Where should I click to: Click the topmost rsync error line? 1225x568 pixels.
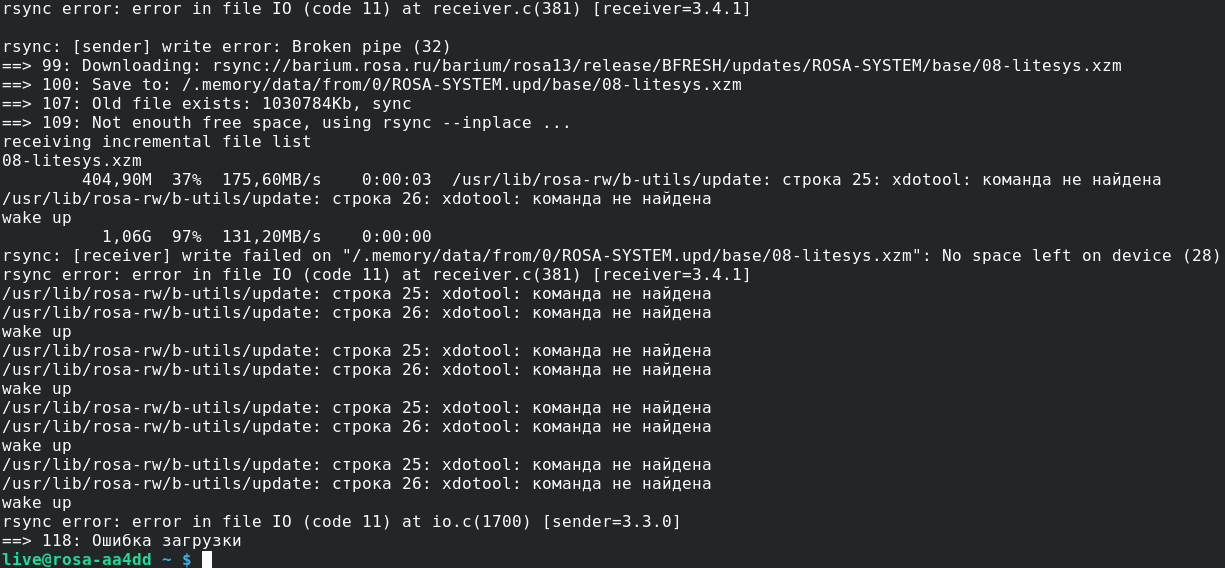click(376, 9)
